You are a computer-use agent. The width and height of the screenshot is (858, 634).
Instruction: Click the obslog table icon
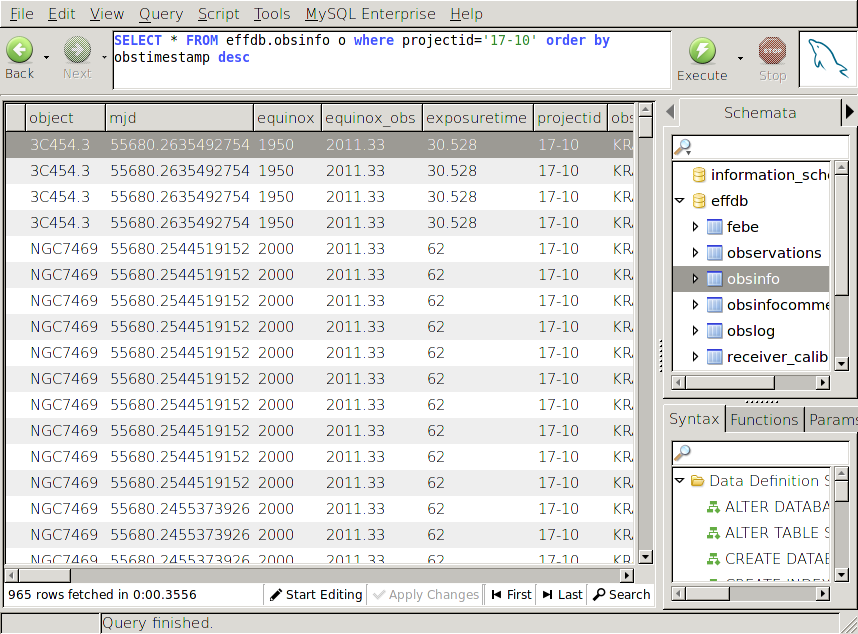coord(714,331)
